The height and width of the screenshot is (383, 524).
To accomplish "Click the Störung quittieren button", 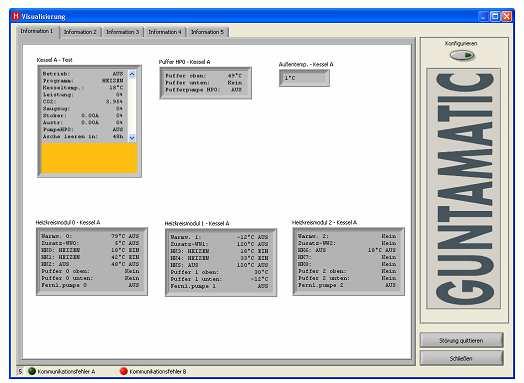I will point(461,340).
